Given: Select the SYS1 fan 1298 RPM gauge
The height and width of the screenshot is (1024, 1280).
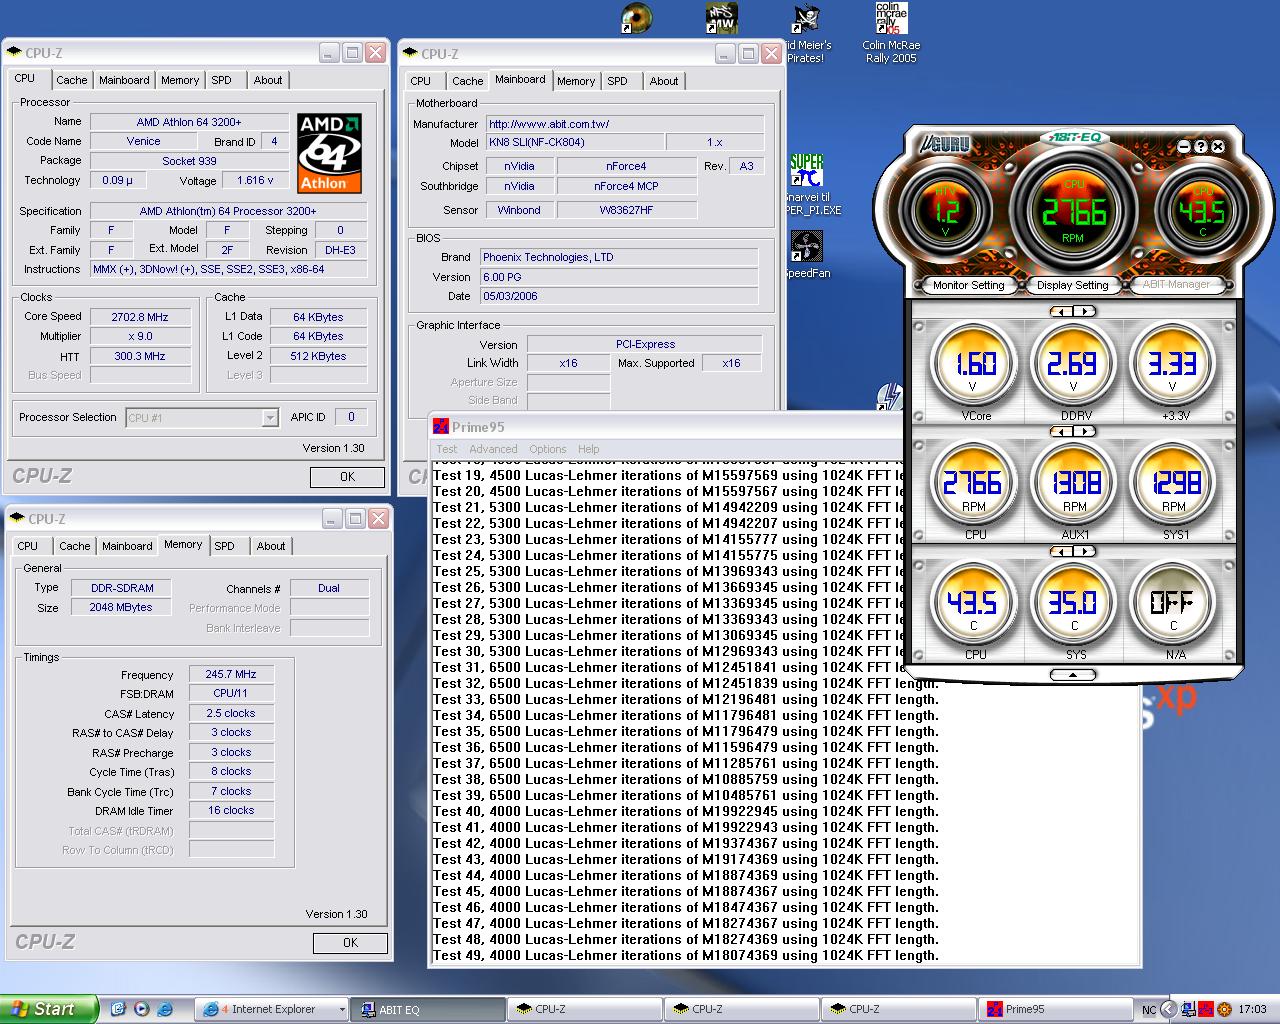Looking at the screenshot, I should [x=1172, y=483].
